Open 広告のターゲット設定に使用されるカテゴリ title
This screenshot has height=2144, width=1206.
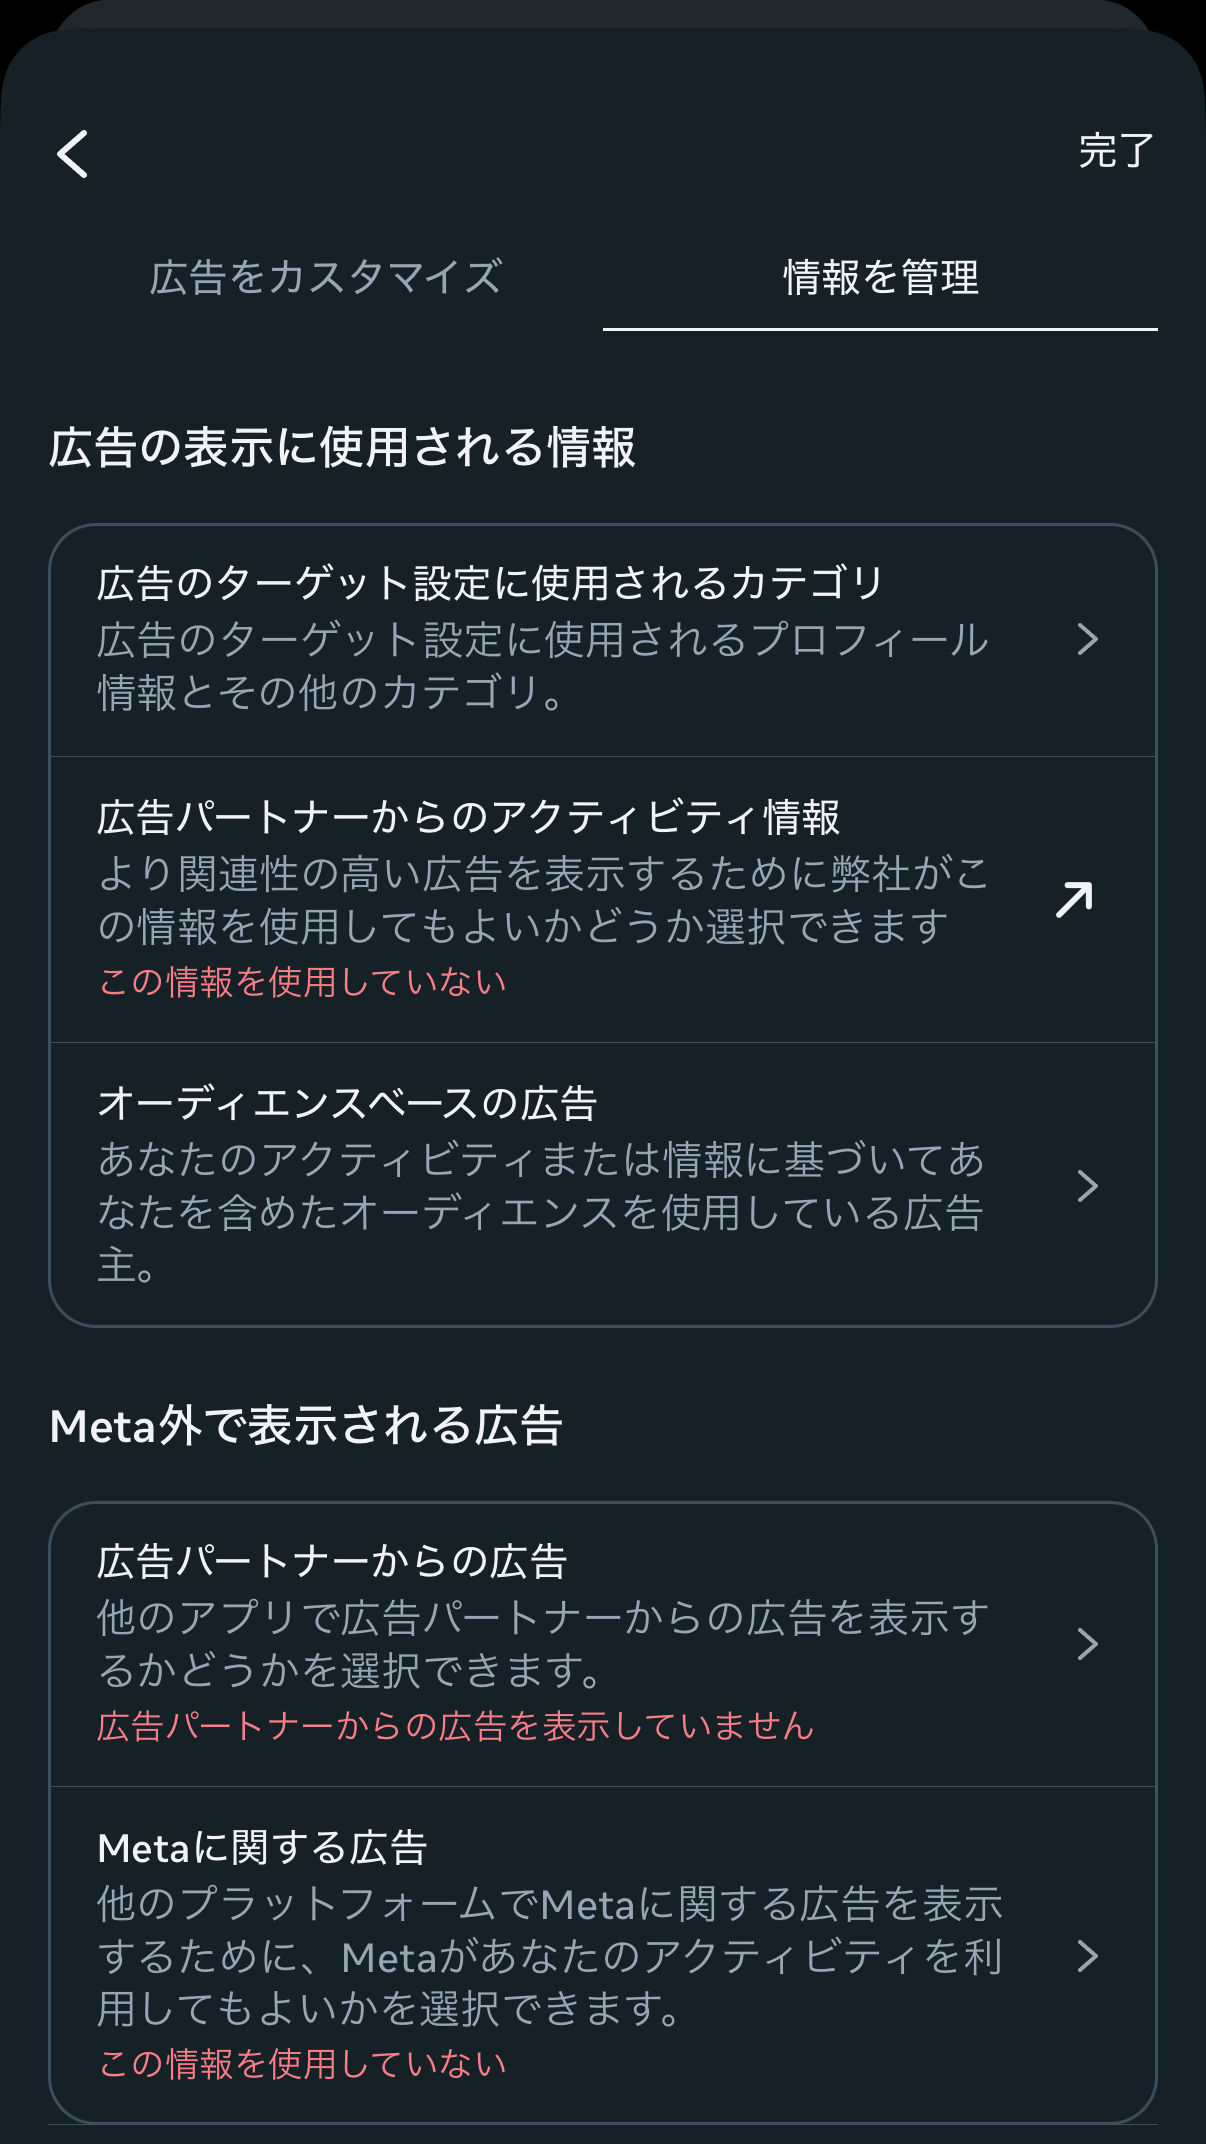click(490, 583)
